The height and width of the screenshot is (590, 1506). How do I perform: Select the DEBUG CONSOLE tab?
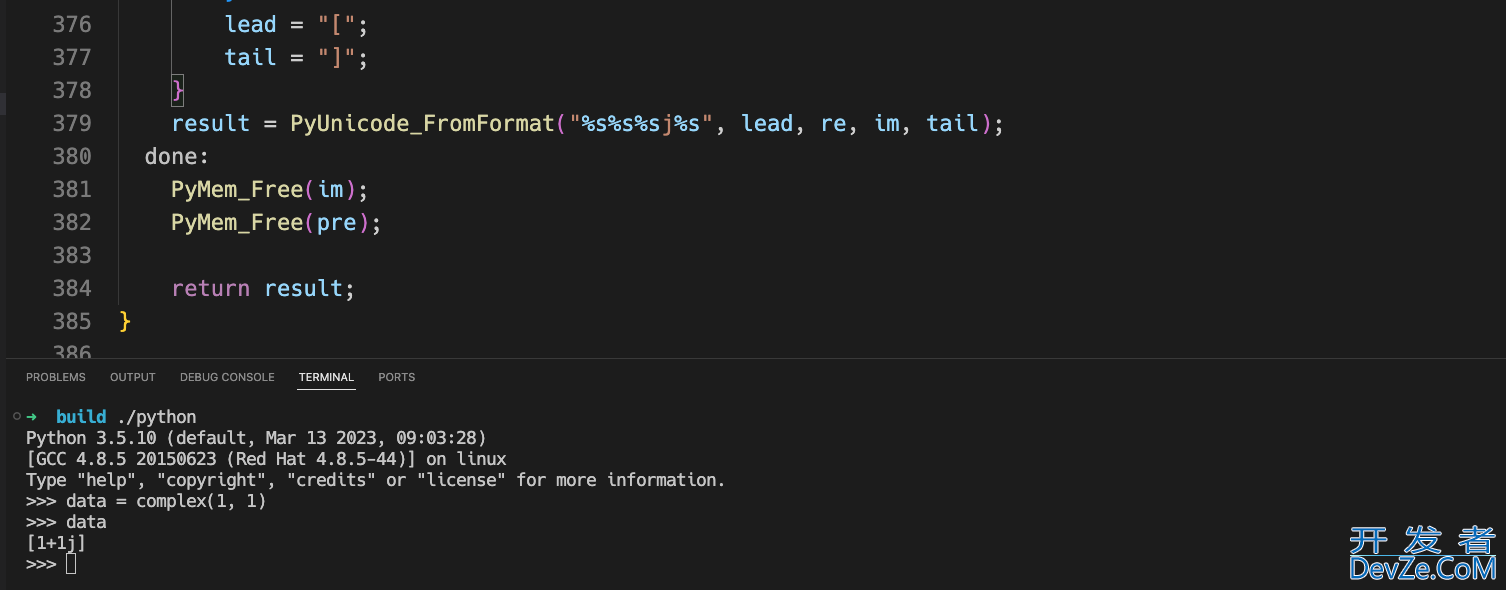(x=227, y=377)
